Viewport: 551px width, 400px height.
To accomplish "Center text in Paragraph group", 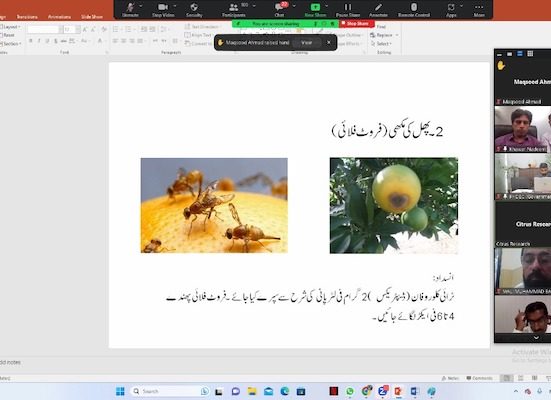I will [124, 41].
